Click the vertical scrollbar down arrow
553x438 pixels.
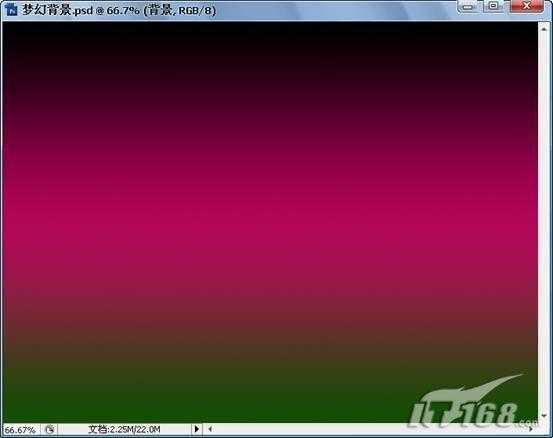544,416
